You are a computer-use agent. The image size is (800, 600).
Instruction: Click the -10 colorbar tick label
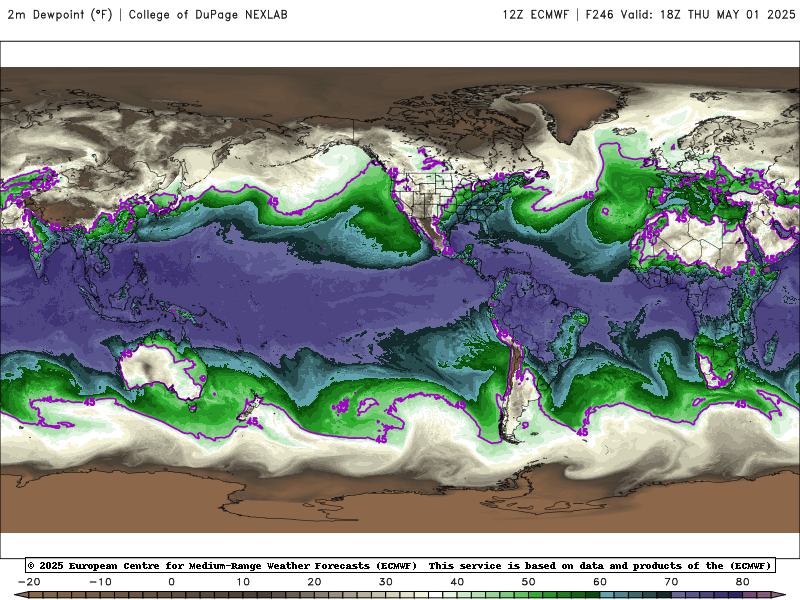[100, 582]
